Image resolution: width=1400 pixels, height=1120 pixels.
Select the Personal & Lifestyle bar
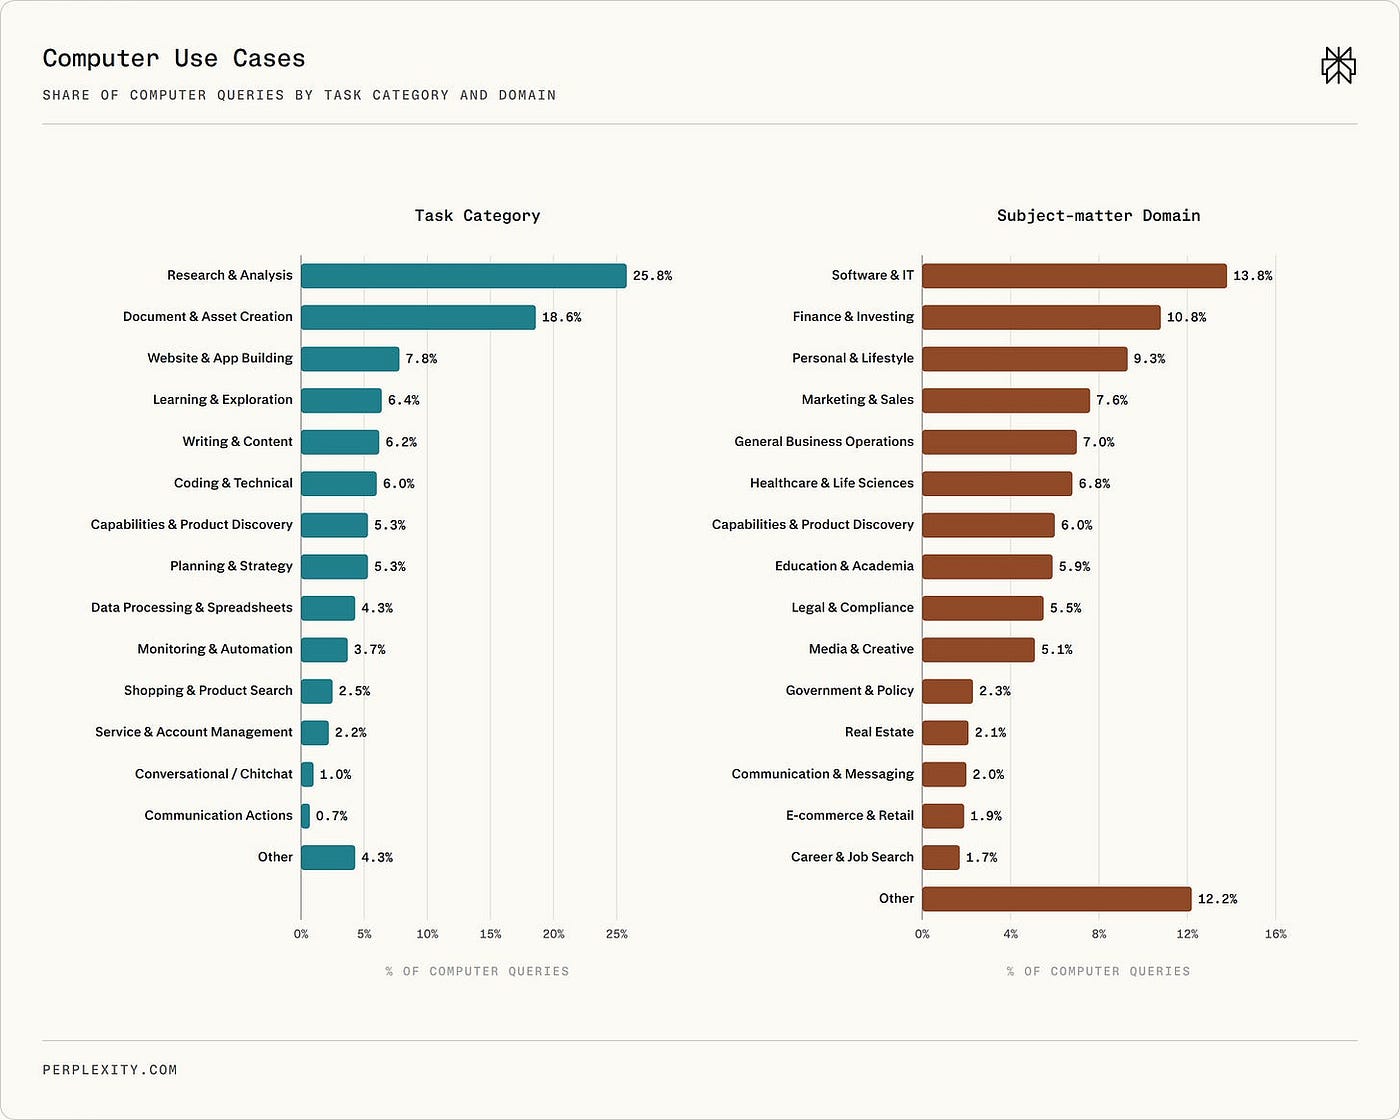pos(1025,359)
